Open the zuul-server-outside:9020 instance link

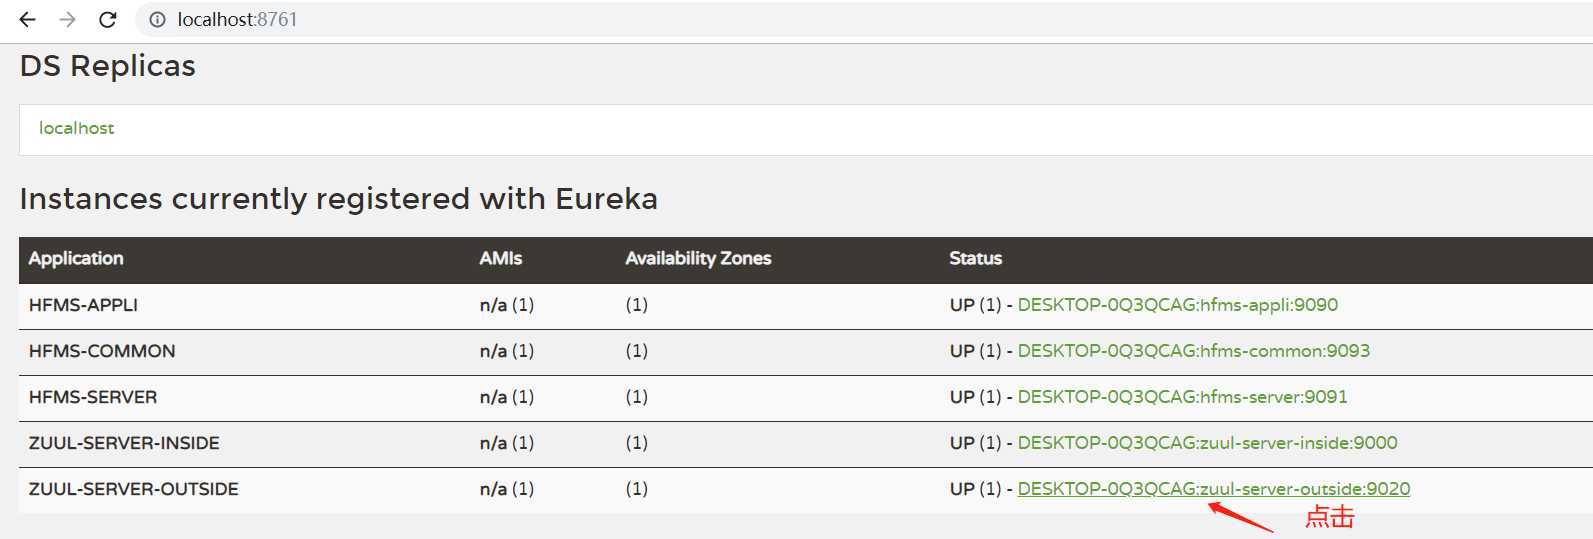(1213, 489)
